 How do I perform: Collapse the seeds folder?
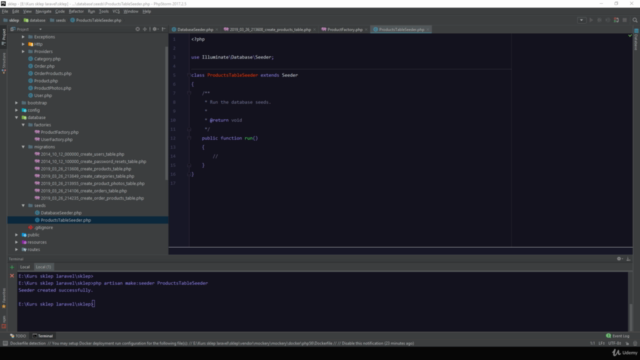(23, 205)
